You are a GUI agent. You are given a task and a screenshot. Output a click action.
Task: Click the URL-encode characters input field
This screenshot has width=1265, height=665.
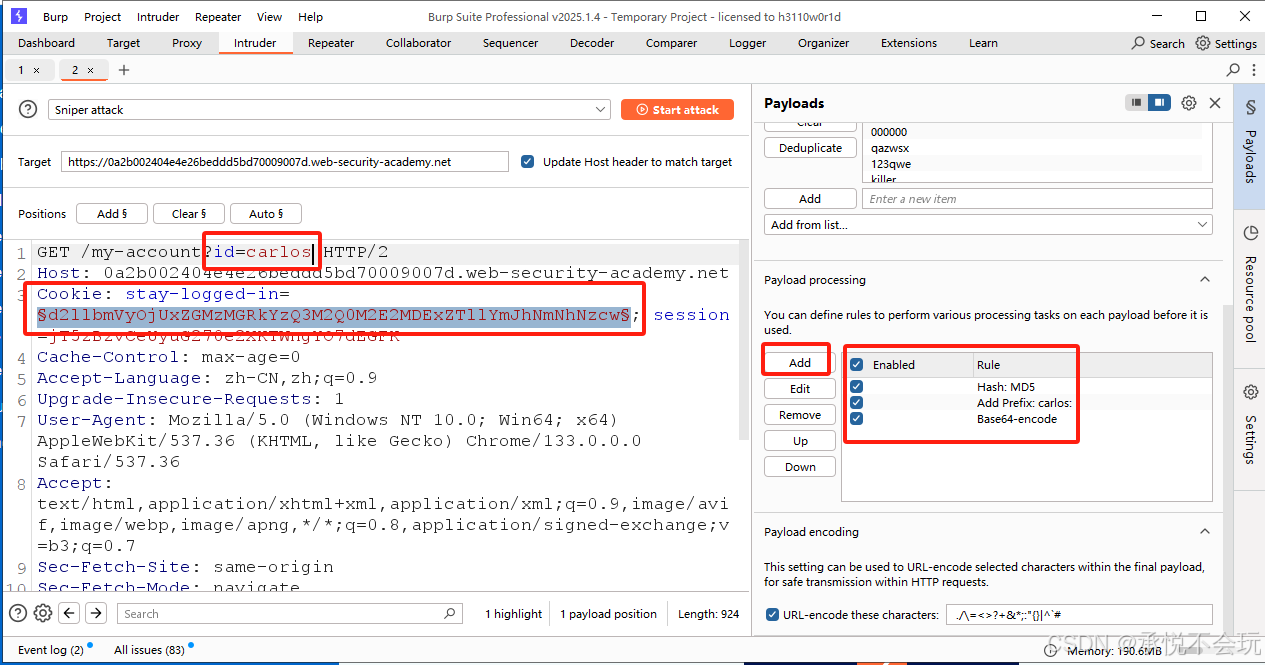tap(1079, 615)
